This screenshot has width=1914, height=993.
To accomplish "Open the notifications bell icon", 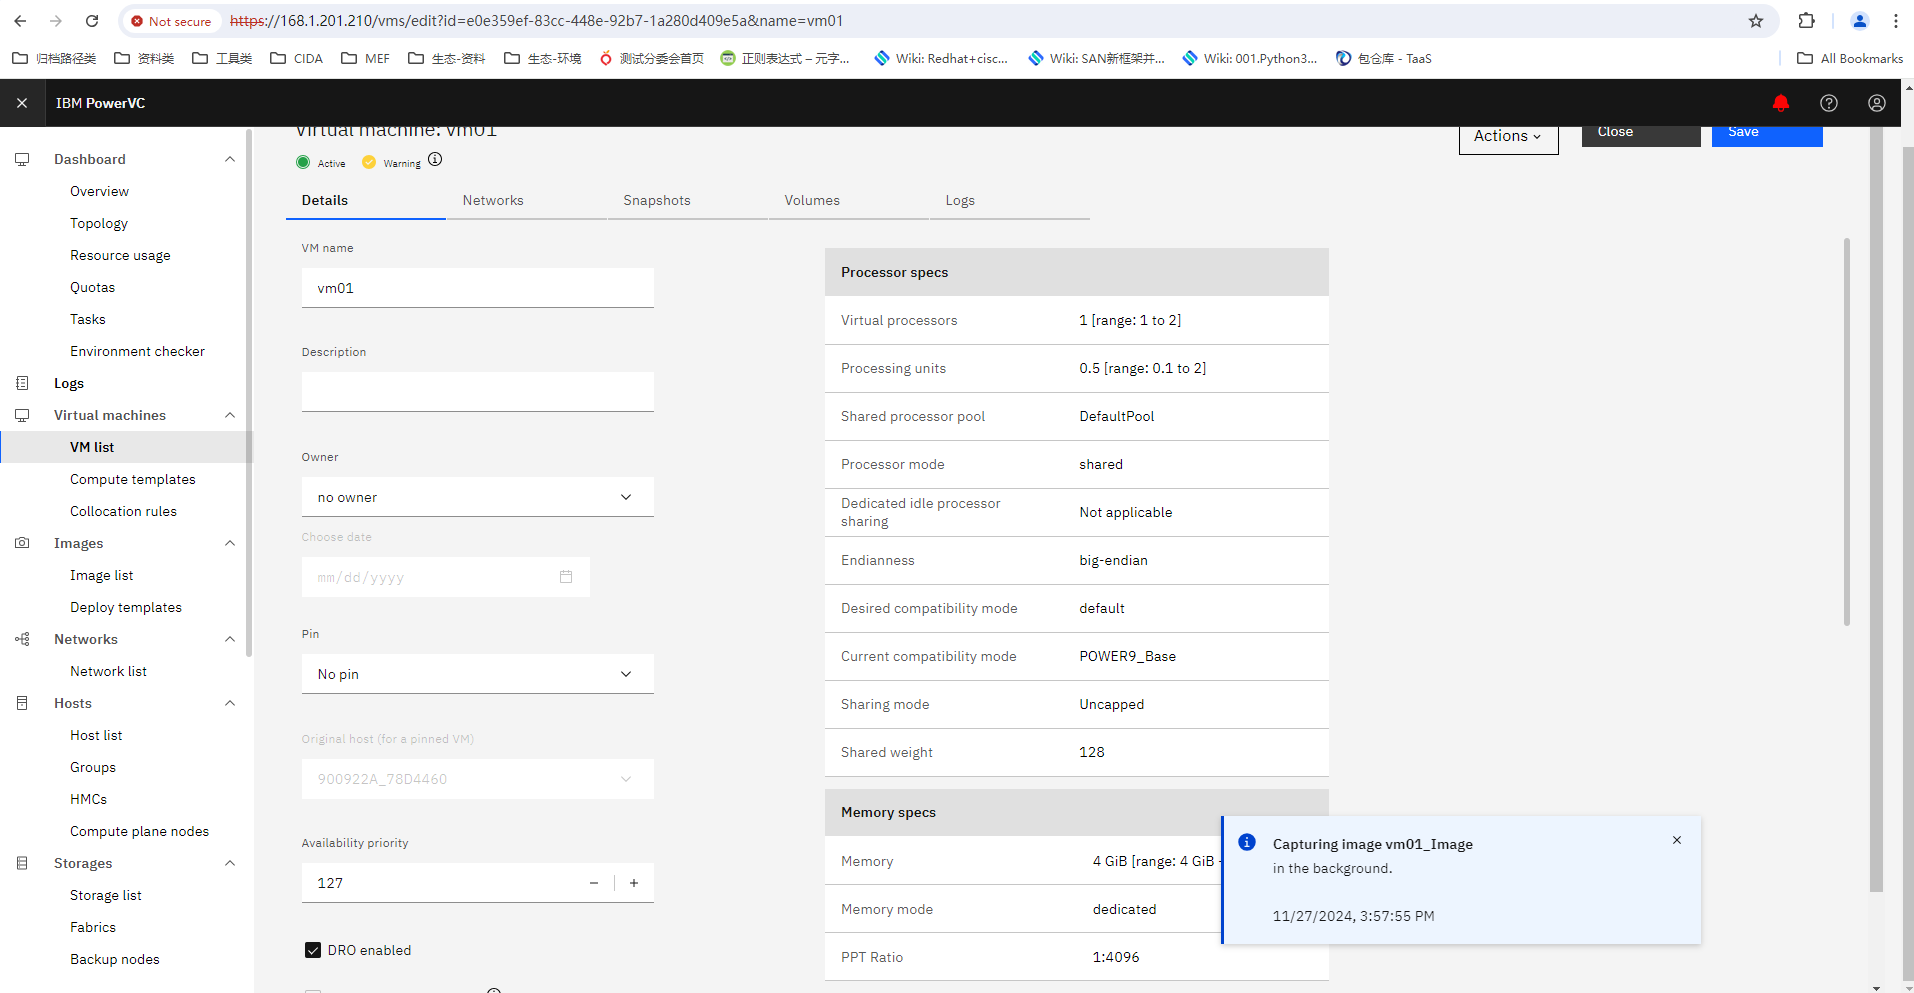I will click(1780, 103).
